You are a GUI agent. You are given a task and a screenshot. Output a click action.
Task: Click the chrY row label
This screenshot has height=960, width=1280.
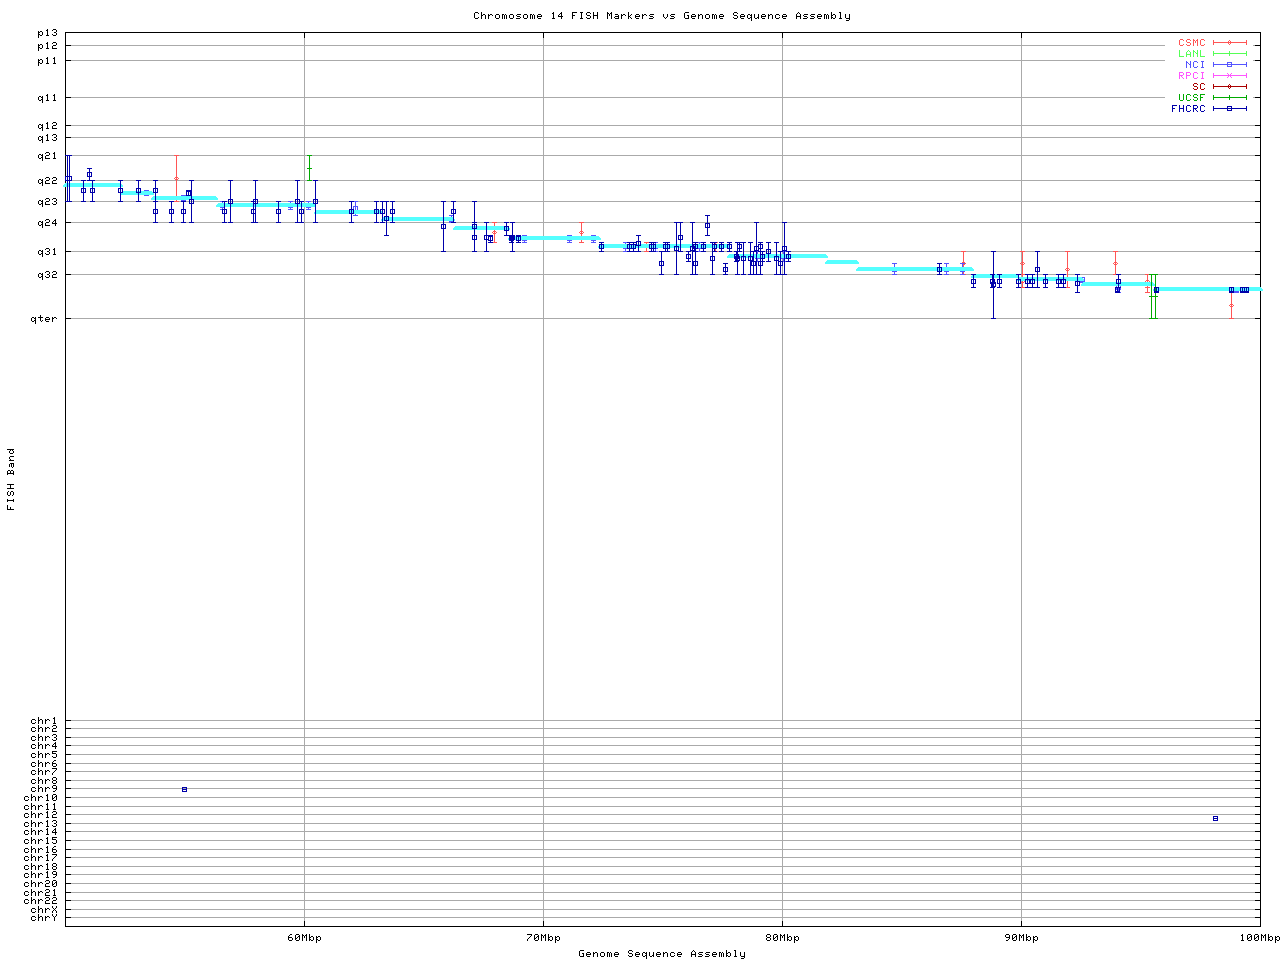coord(44,918)
